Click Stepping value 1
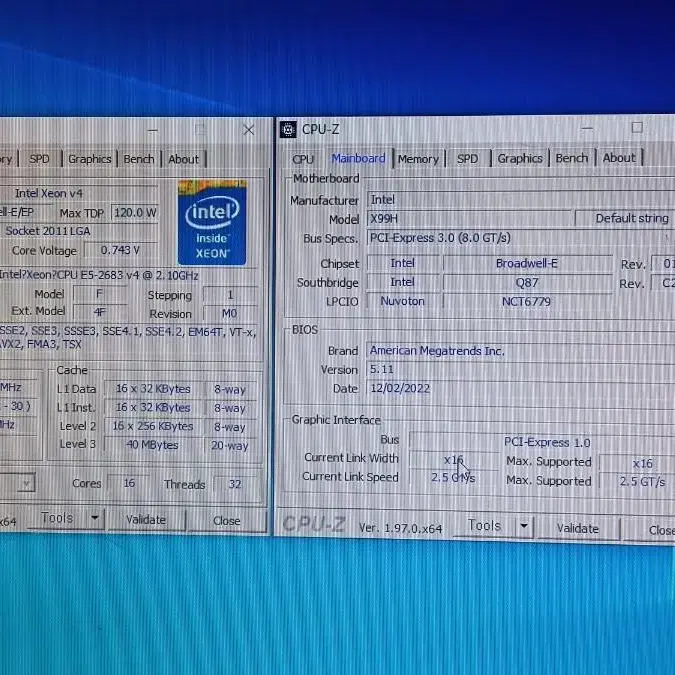This screenshot has height=675, width=675. [230, 294]
